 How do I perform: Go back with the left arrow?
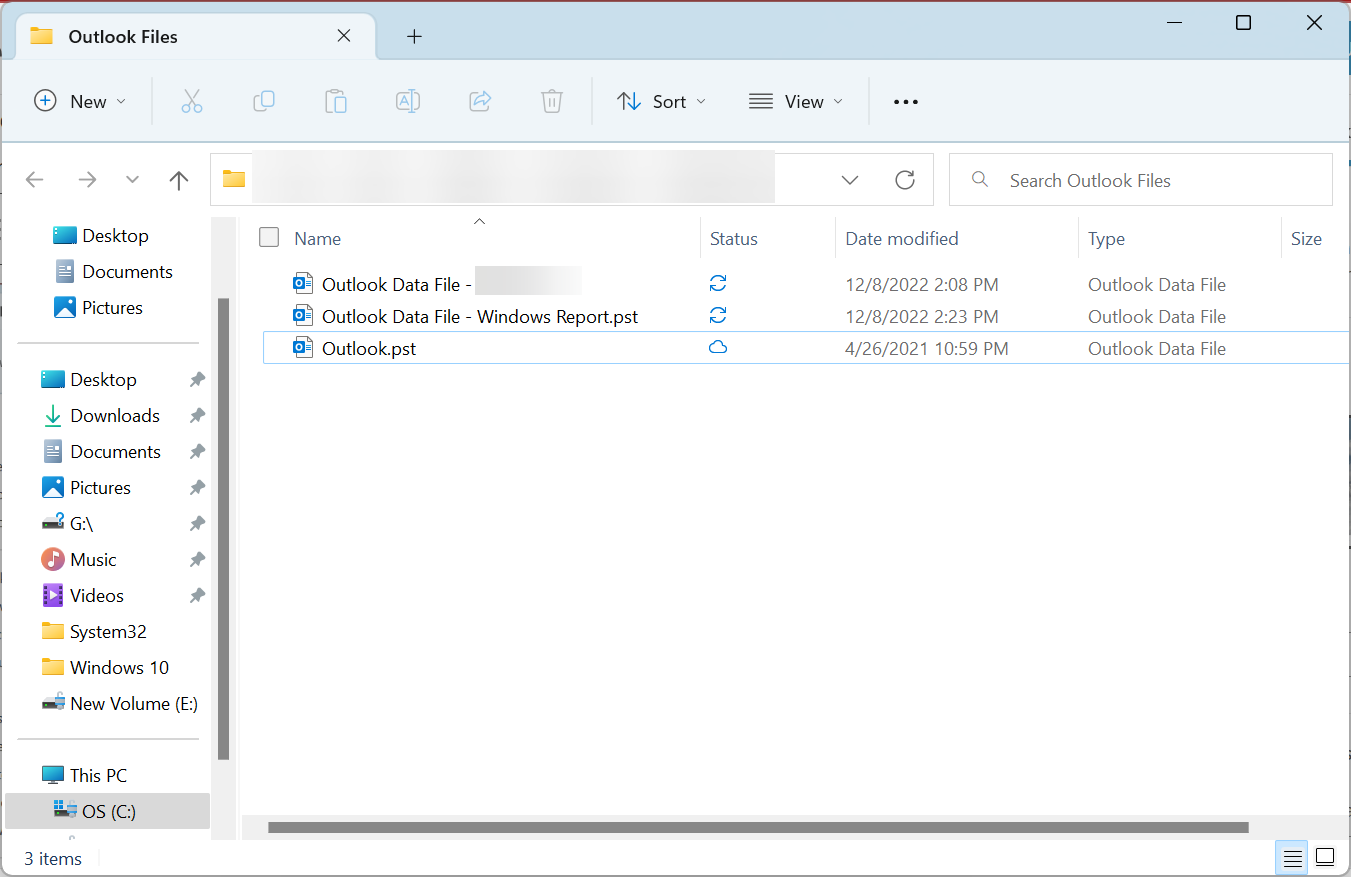[35, 180]
